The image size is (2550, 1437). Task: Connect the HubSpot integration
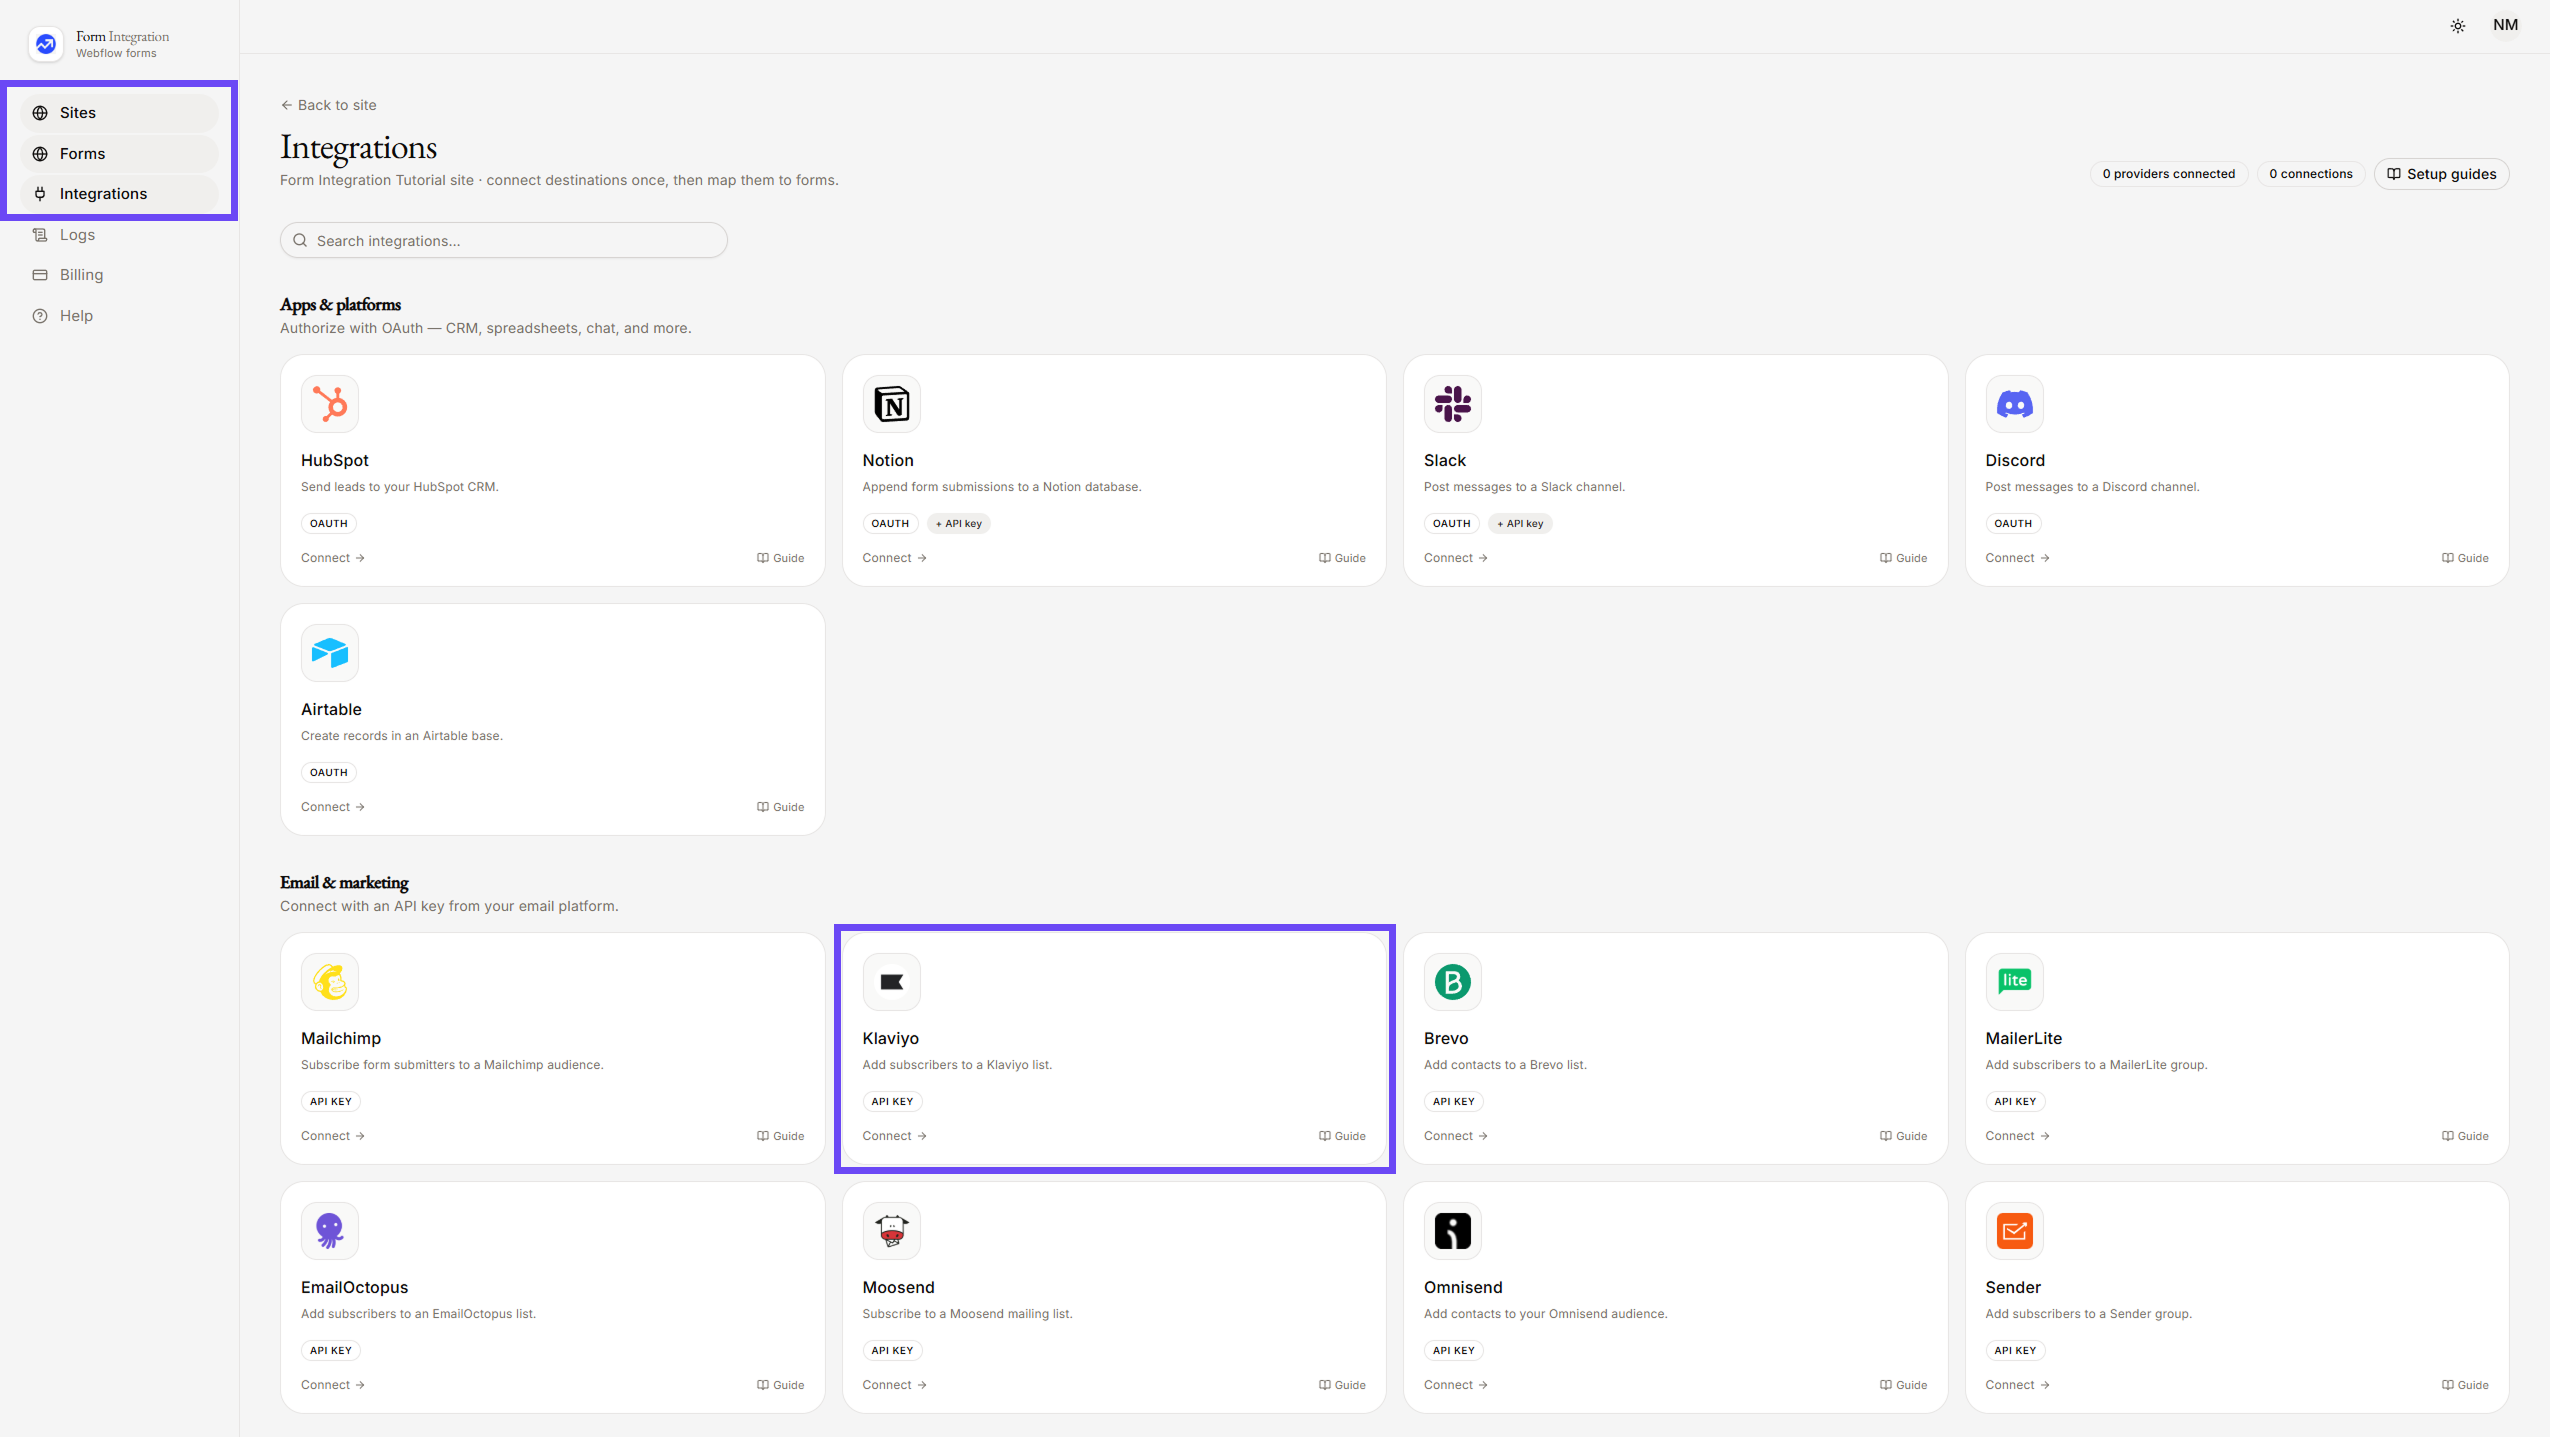(333, 558)
